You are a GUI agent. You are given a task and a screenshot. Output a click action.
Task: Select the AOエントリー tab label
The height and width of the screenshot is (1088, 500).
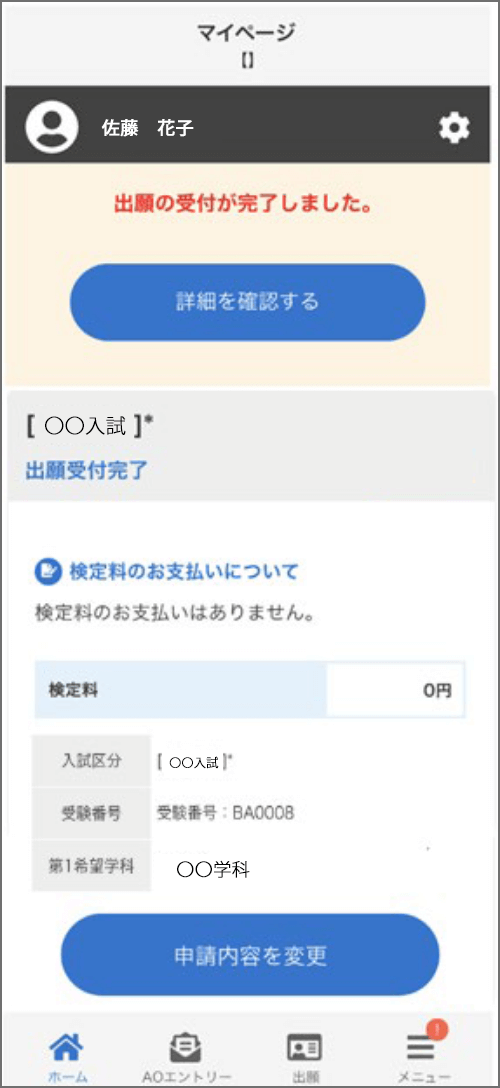(187, 1077)
